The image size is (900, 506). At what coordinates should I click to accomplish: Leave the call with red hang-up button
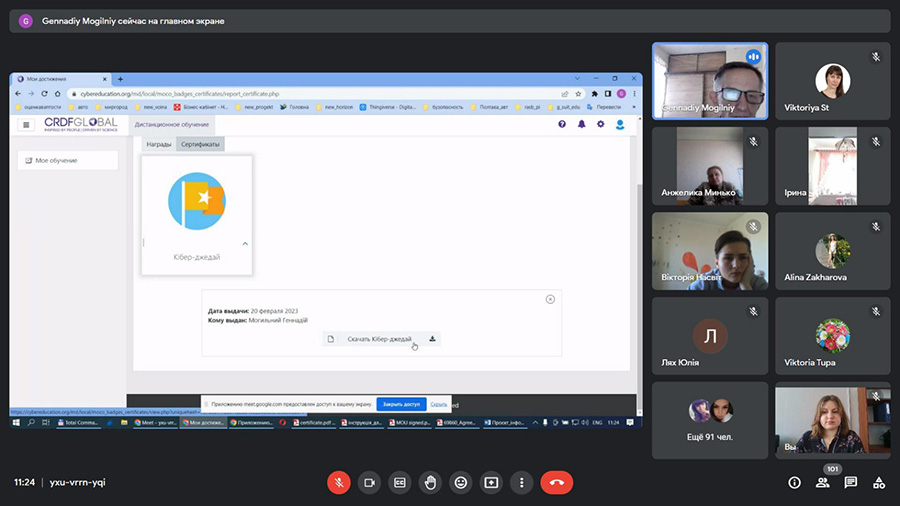coord(557,482)
